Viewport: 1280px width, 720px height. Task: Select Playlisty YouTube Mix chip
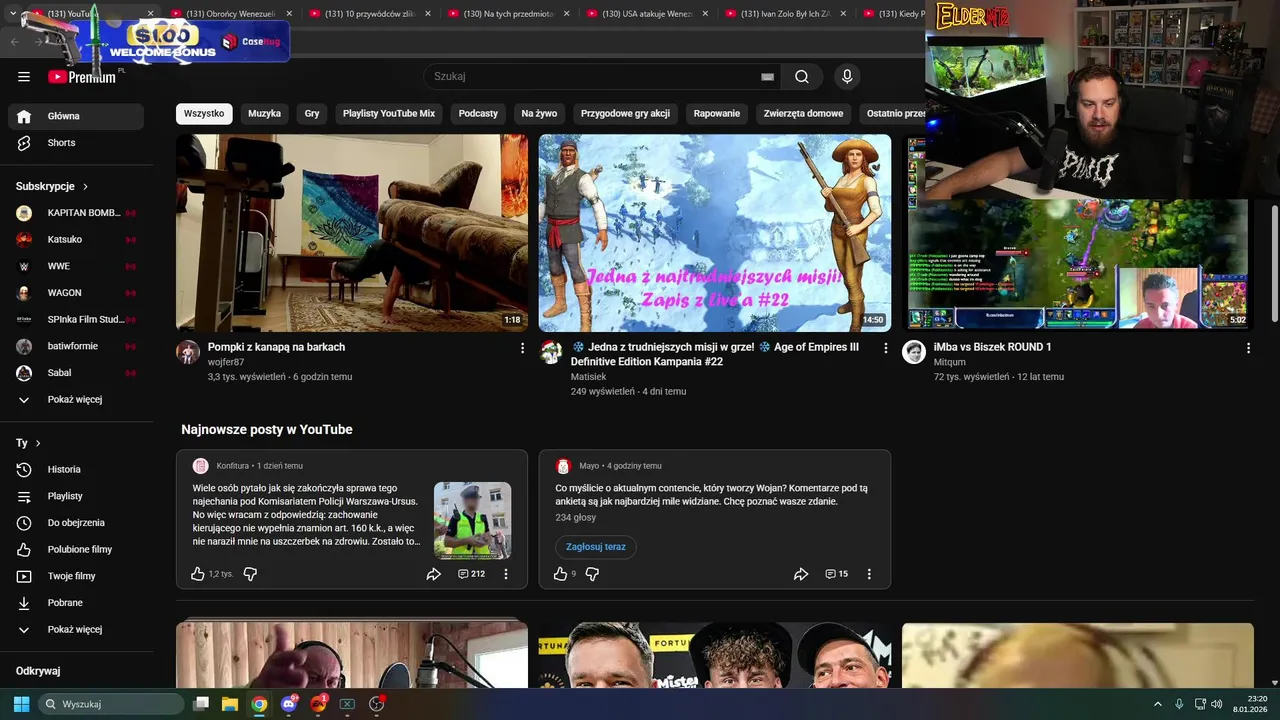[389, 114]
